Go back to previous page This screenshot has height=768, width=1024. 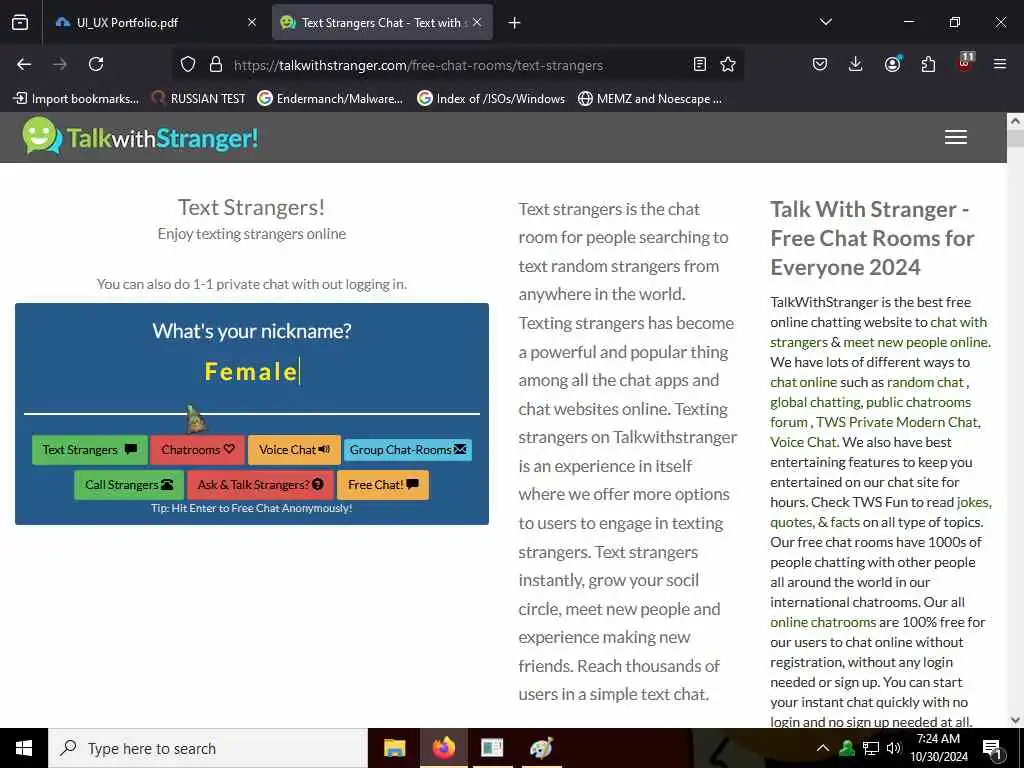[24, 64]
